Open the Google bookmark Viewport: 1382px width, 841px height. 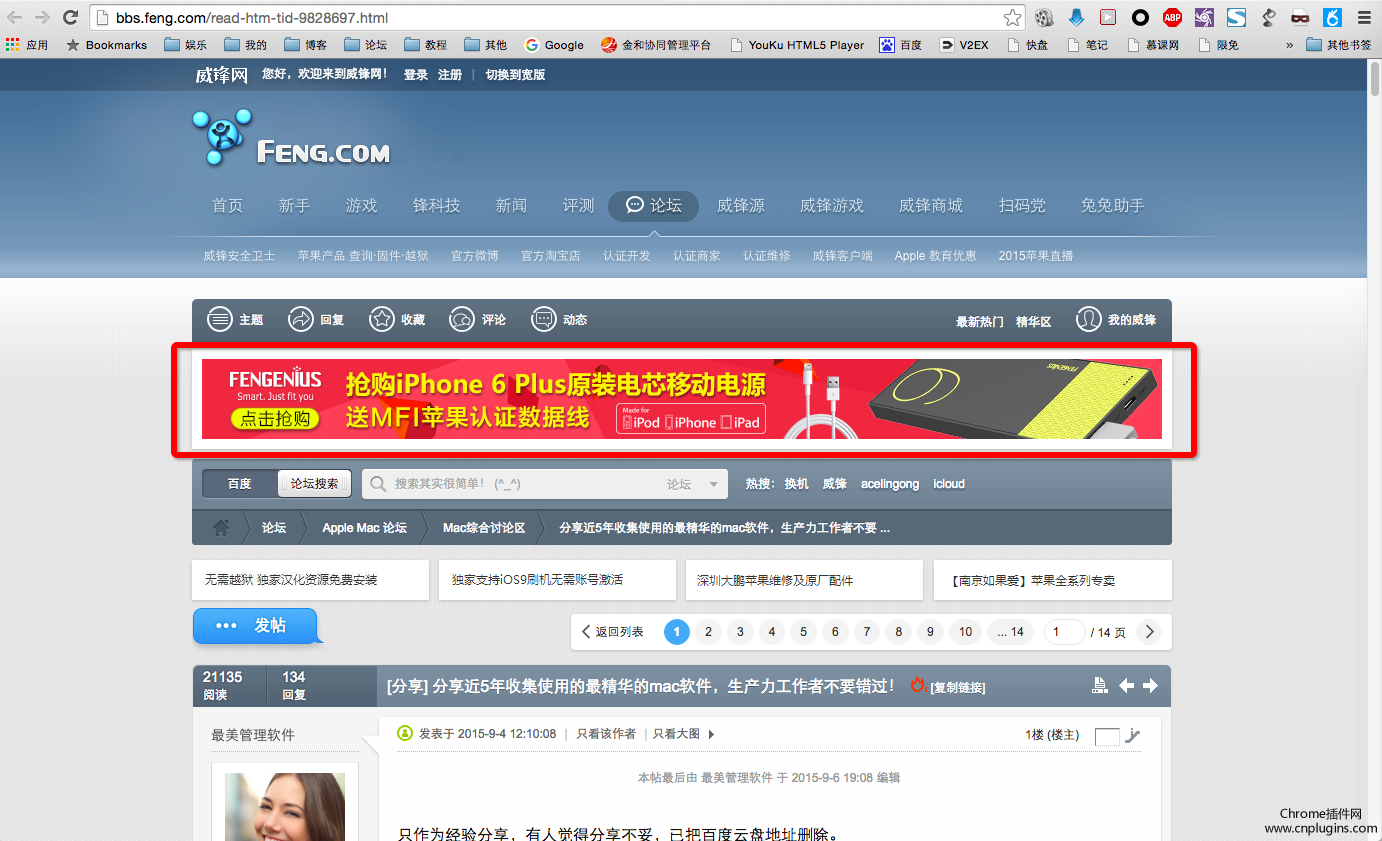(x=554, y=45)
